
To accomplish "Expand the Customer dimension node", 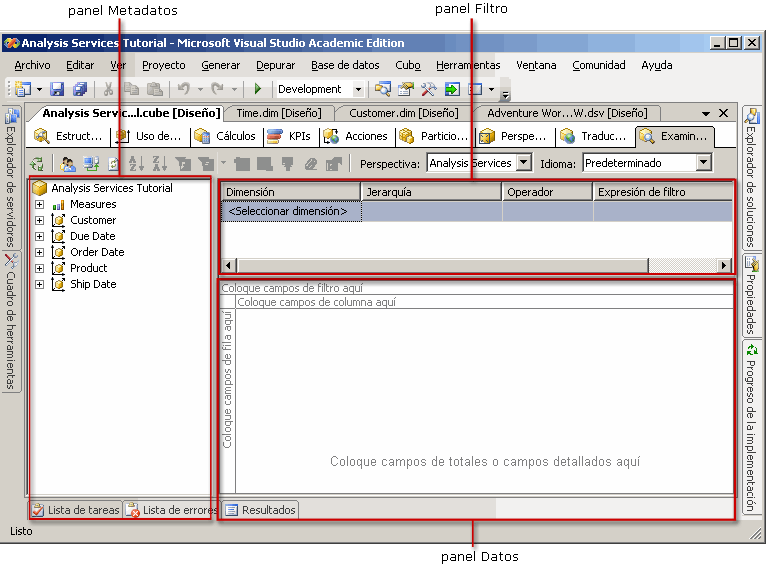I will click(x=40, y=220).
